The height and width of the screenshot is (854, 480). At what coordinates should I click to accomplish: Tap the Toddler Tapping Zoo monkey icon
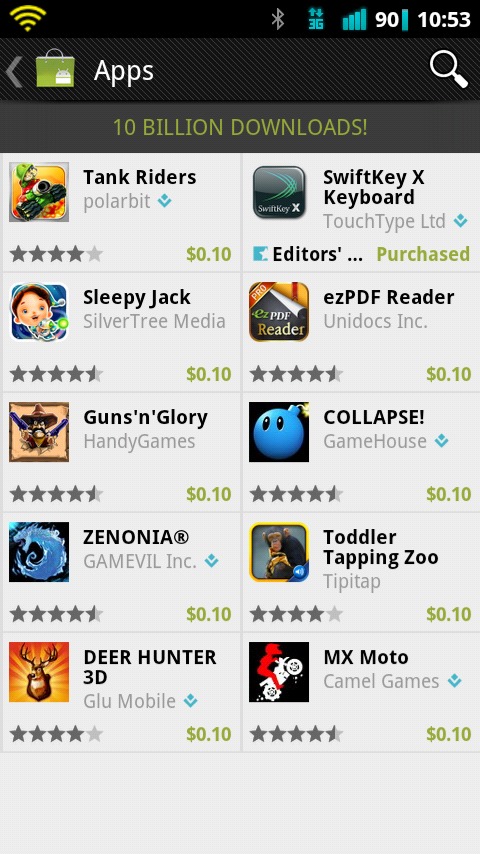[x=279, y=552]
